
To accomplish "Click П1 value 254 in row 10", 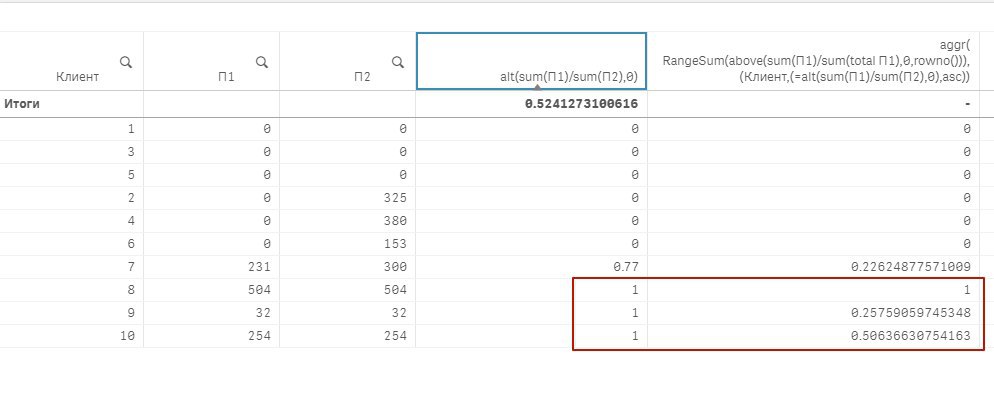I will tap(259, 336).
